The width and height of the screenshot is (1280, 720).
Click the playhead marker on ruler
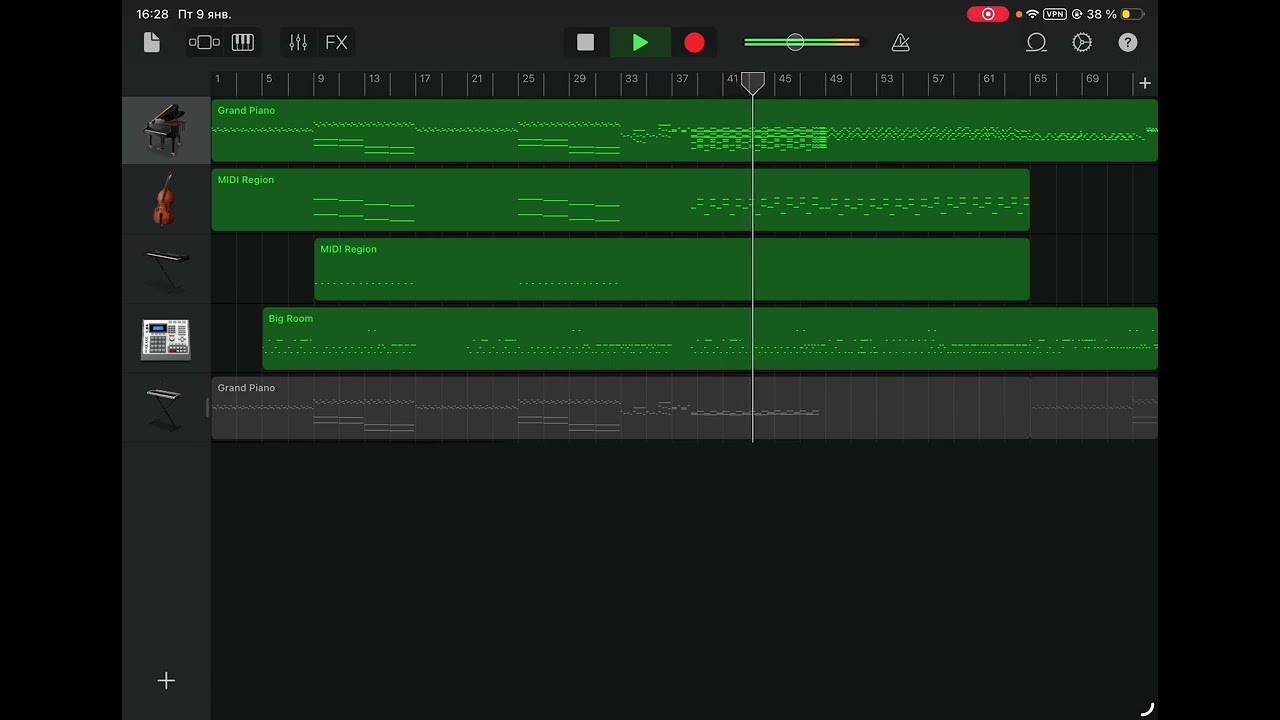[x=753, y=82]
